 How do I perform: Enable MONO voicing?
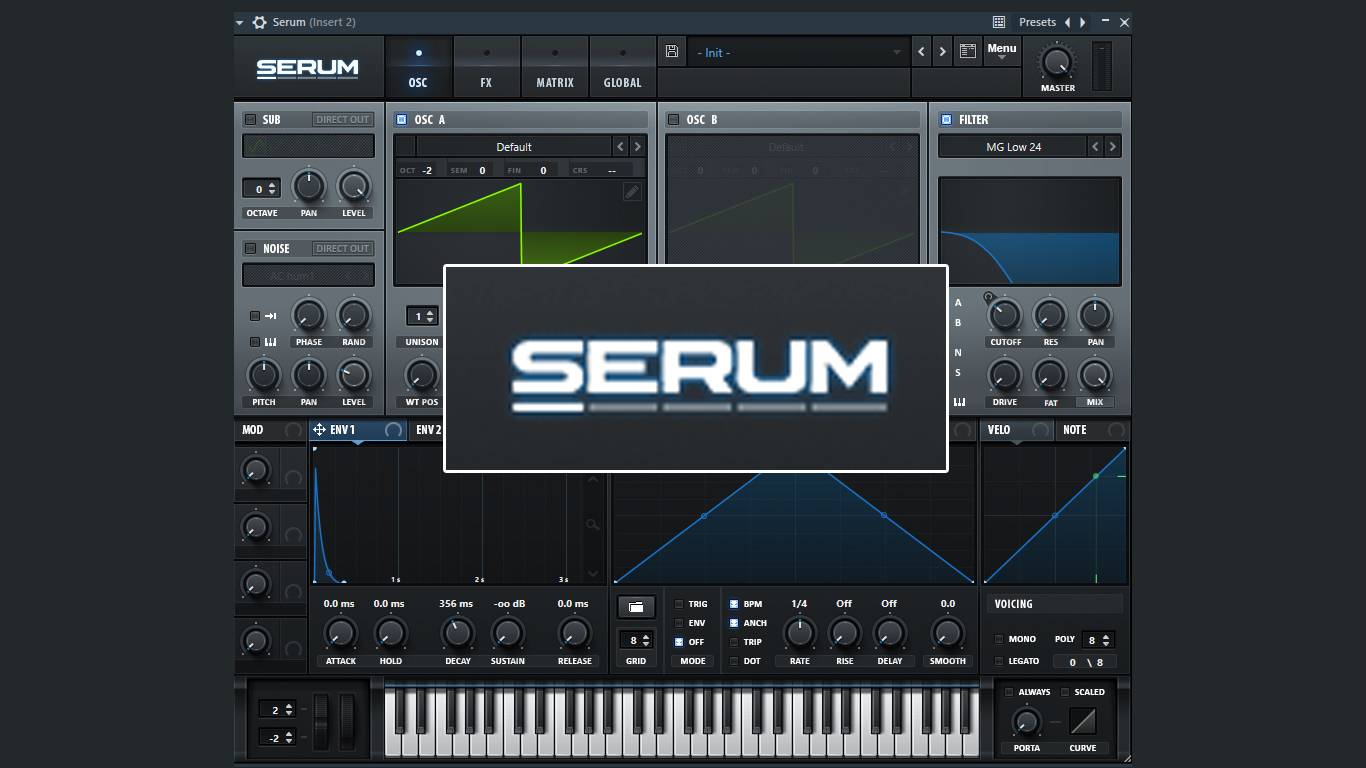point(998,639)
